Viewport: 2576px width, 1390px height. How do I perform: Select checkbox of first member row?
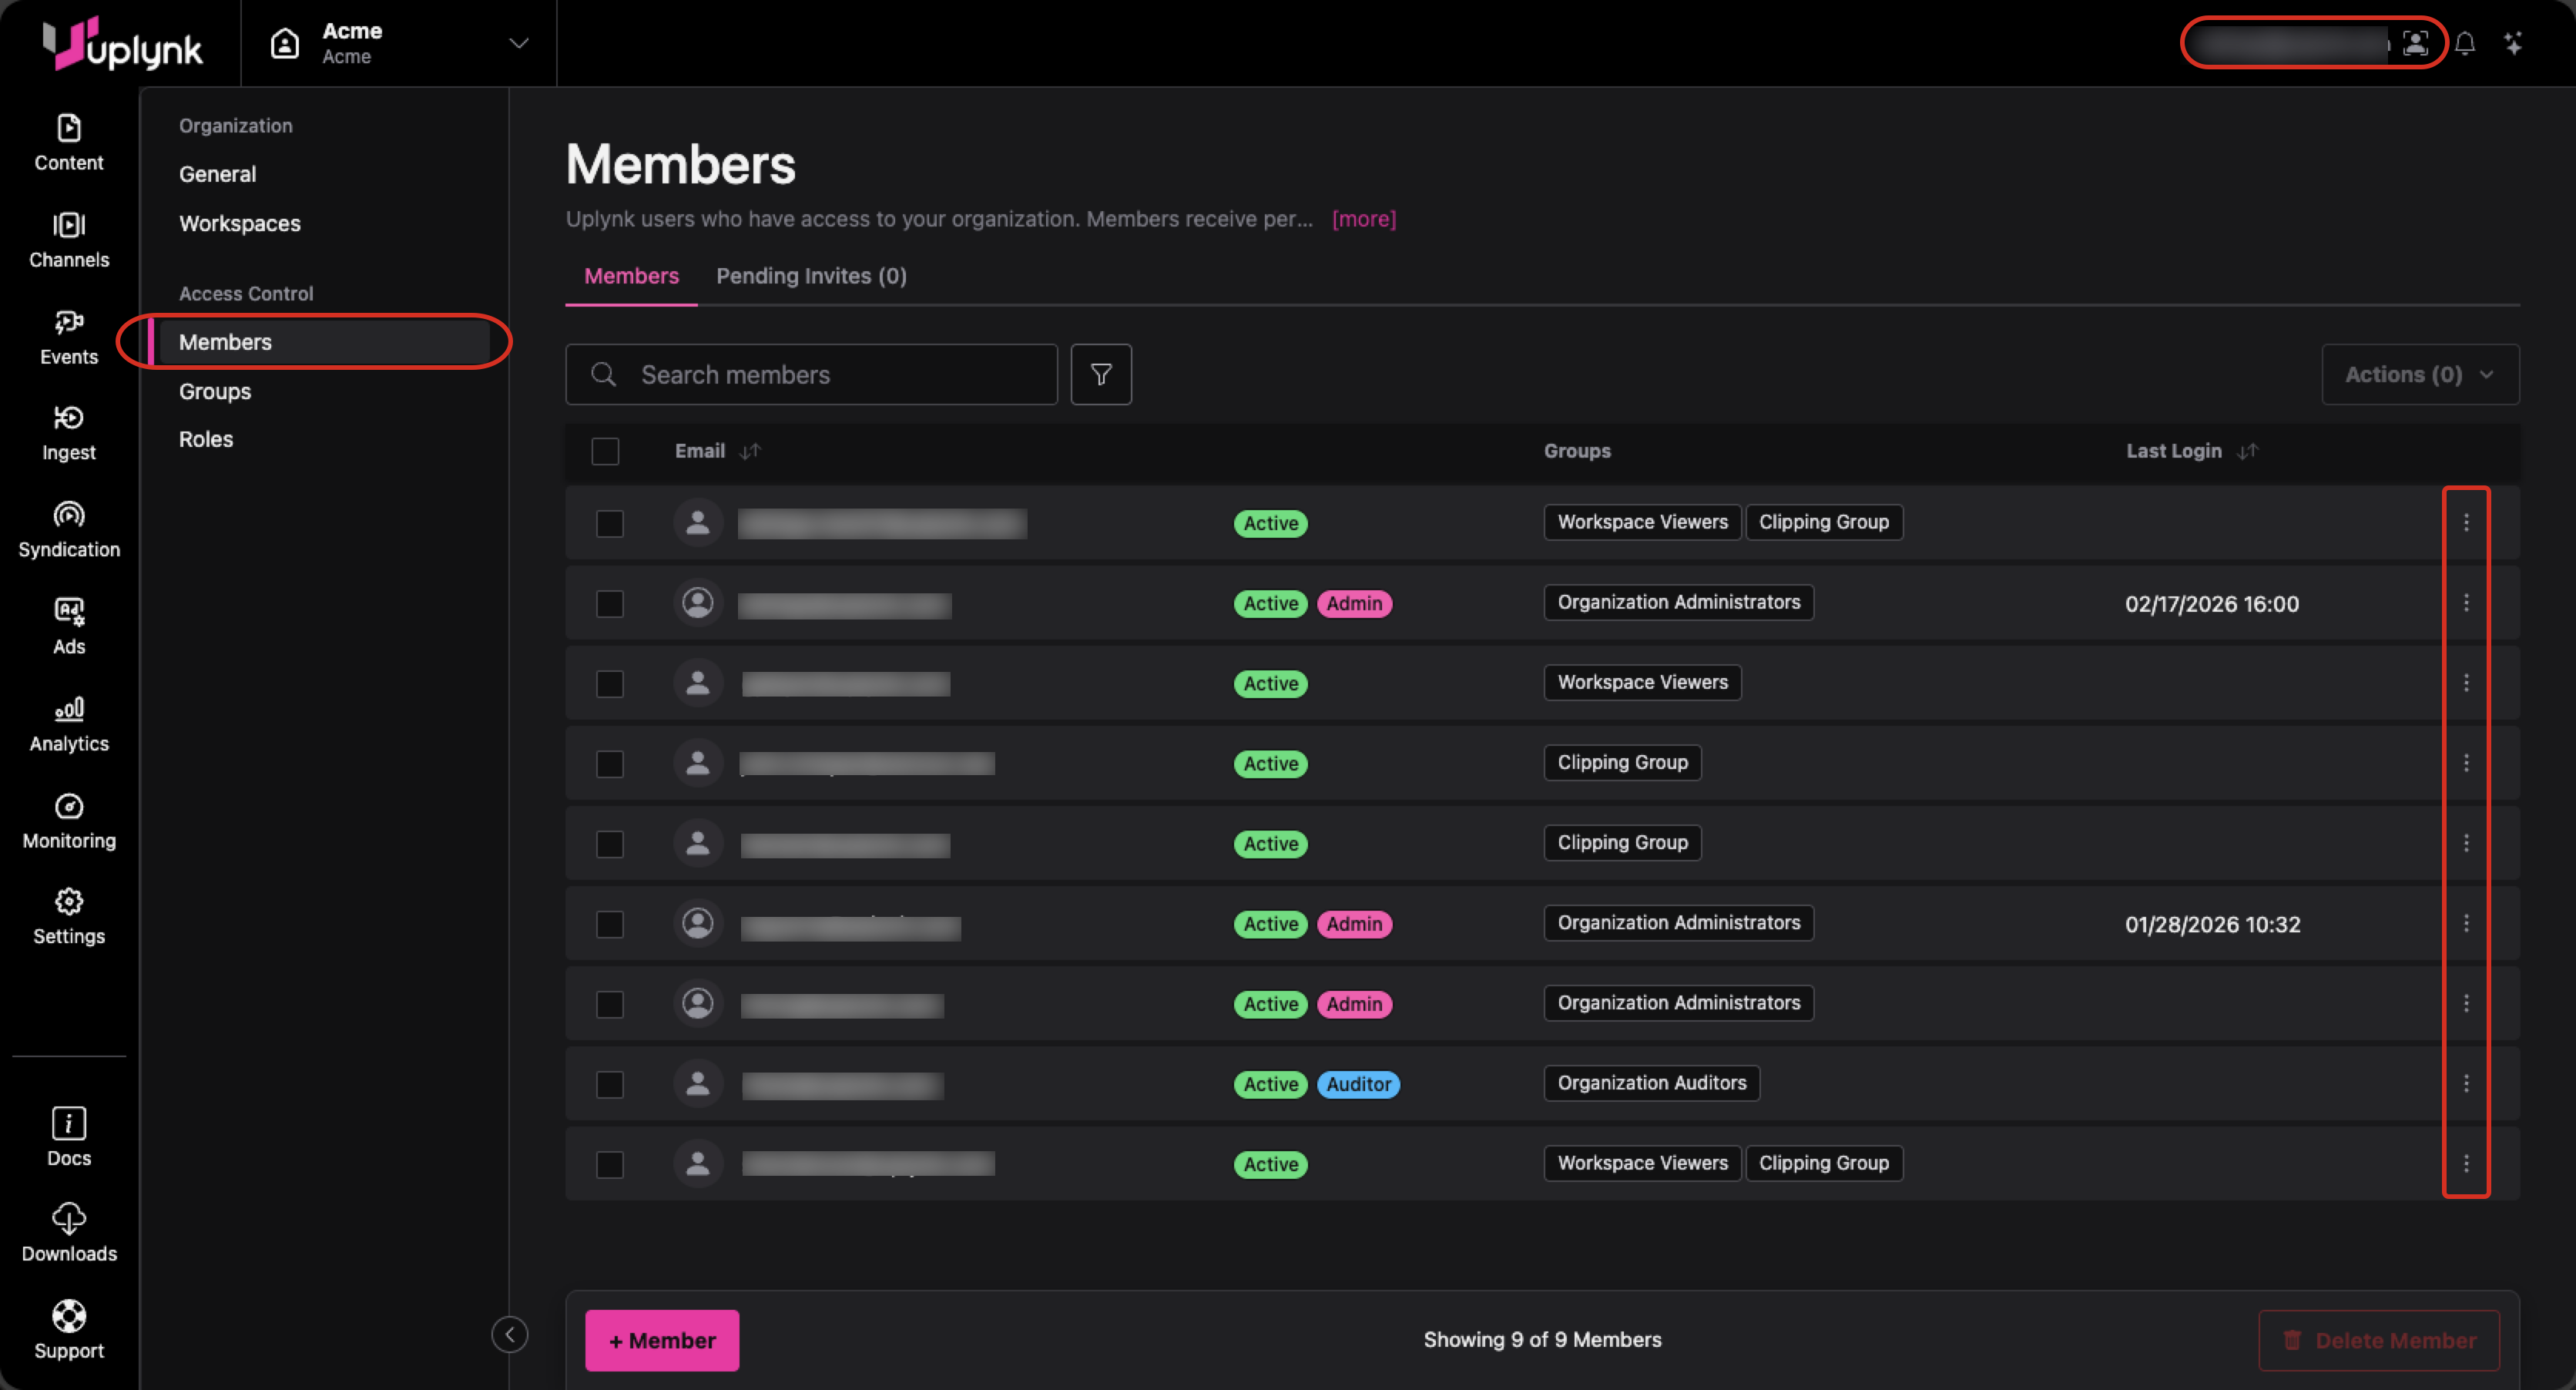[609, 523]
